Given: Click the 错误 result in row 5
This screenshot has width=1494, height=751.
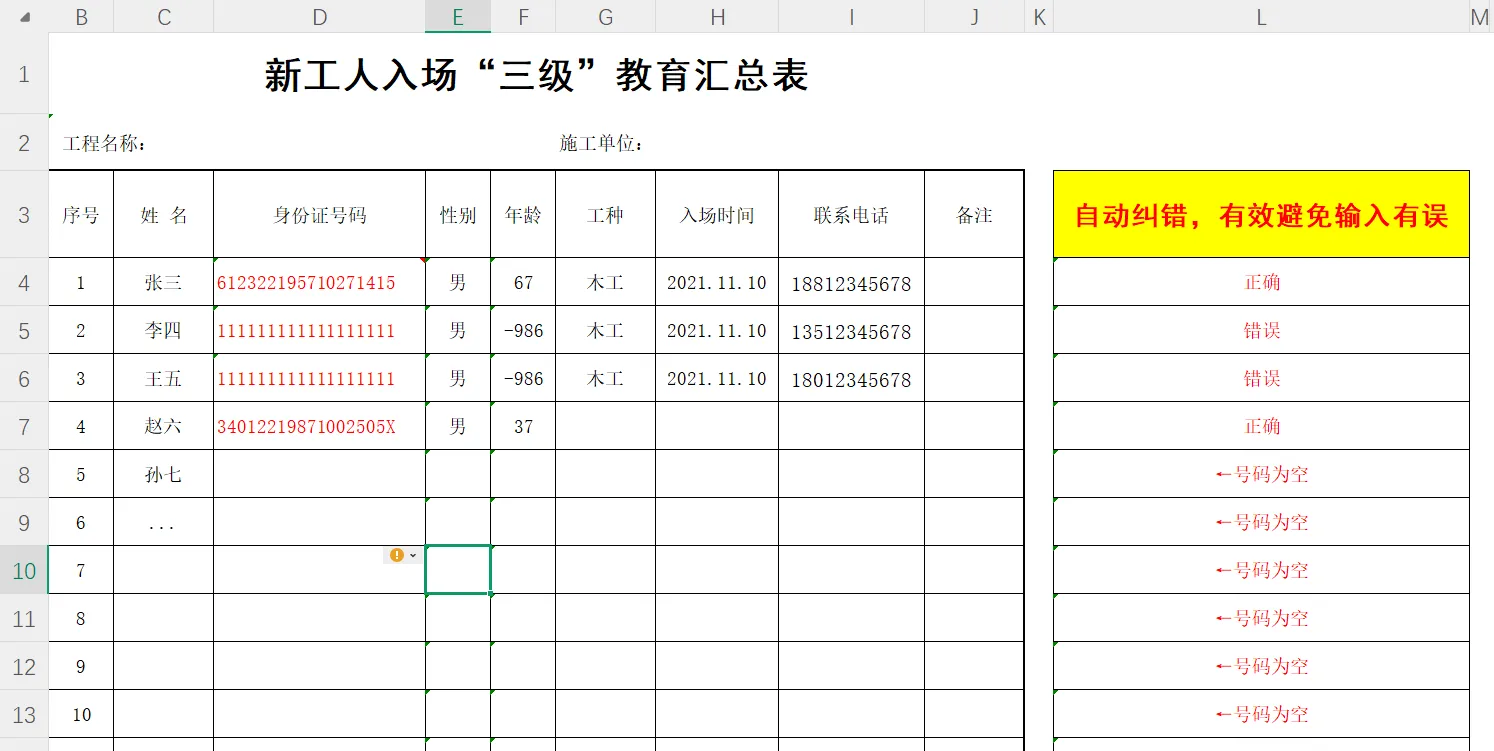Looking at the screenshot, I should pos(1261,330).
